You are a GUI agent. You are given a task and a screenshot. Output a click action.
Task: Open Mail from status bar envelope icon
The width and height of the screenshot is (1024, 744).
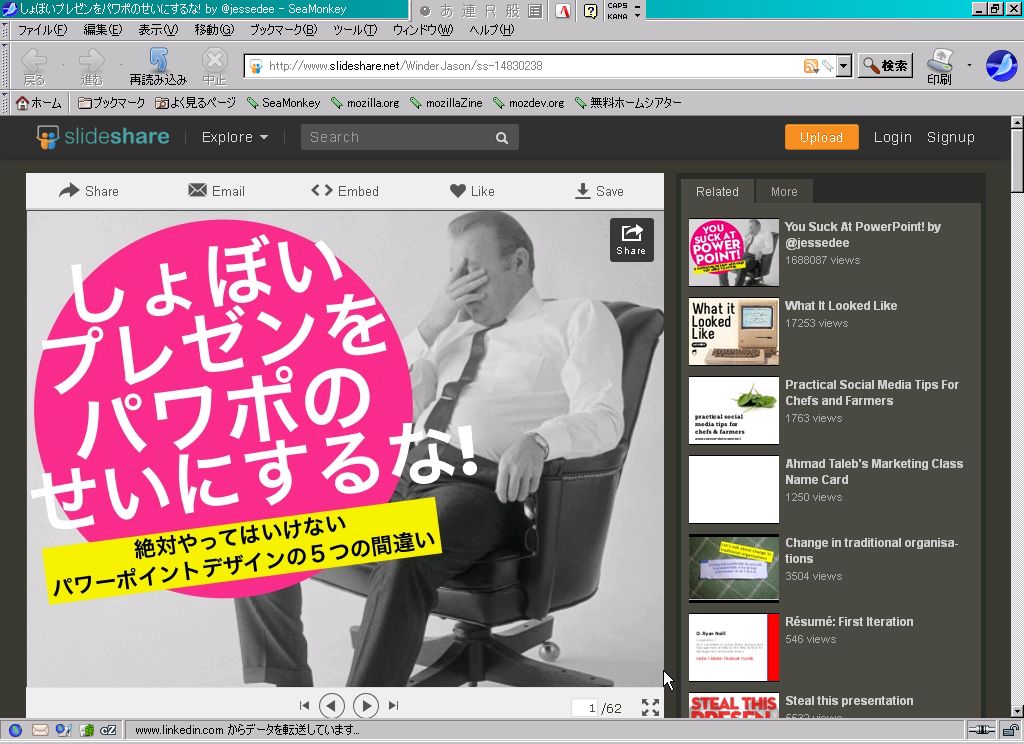click(x=40, y=730)
